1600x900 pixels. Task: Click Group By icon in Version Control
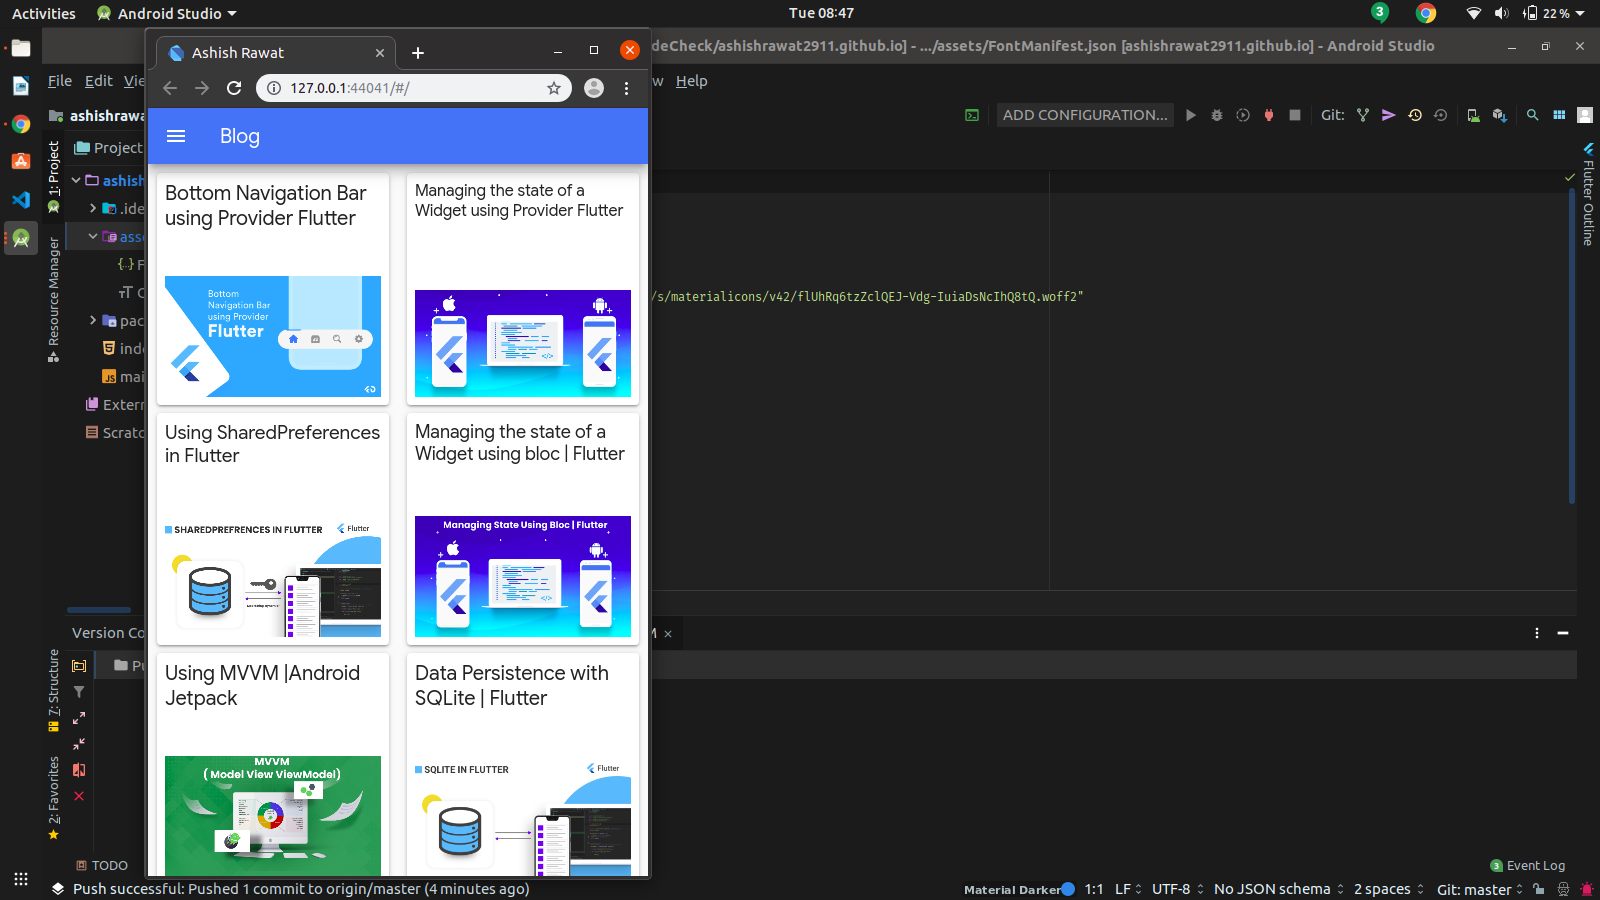coord(79,666)
